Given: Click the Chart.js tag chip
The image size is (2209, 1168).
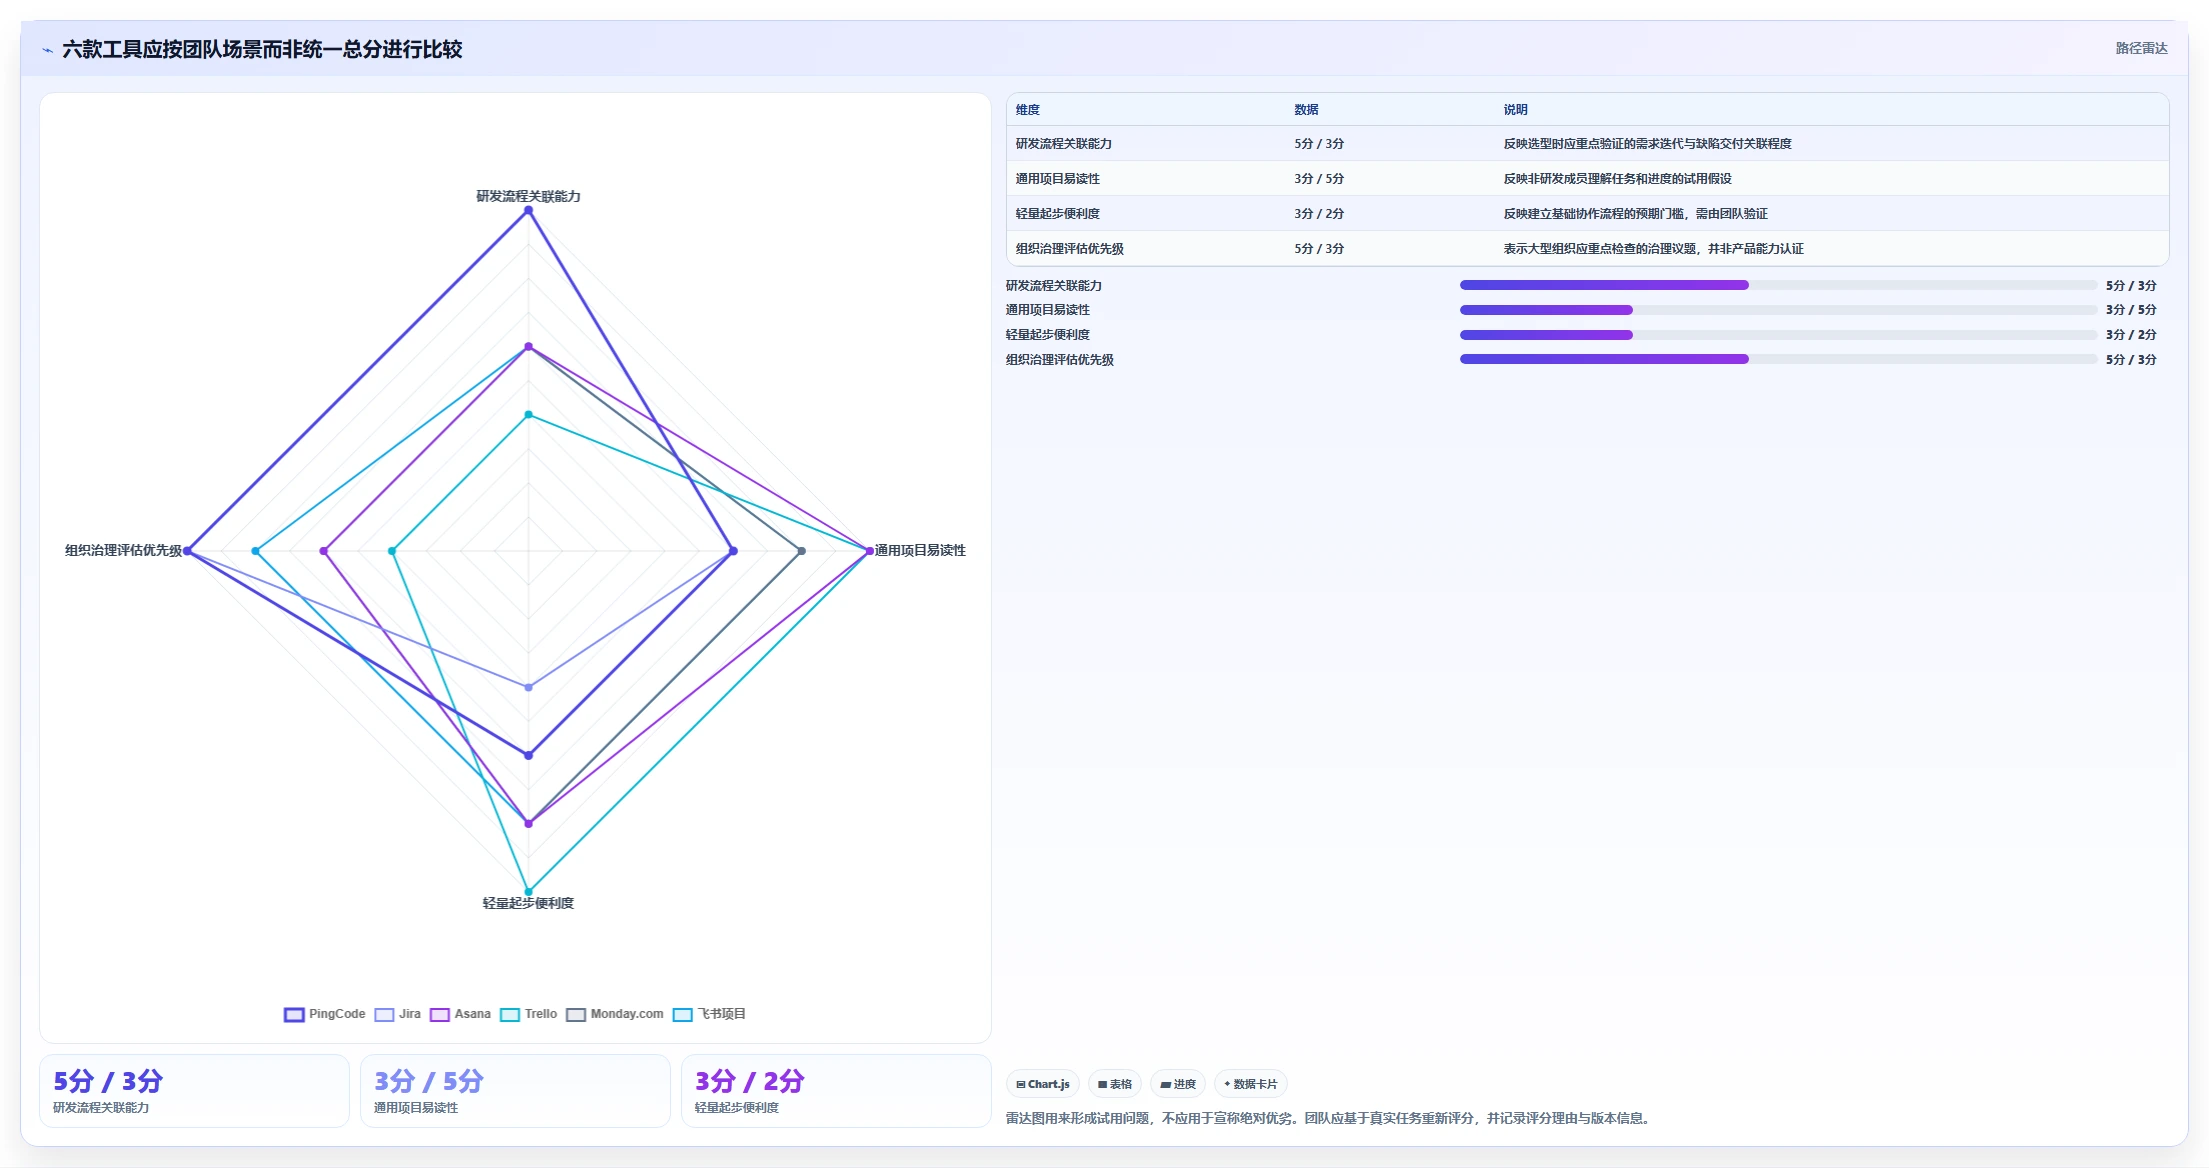Looking at the screenshot, I should pos(1043,1084).
